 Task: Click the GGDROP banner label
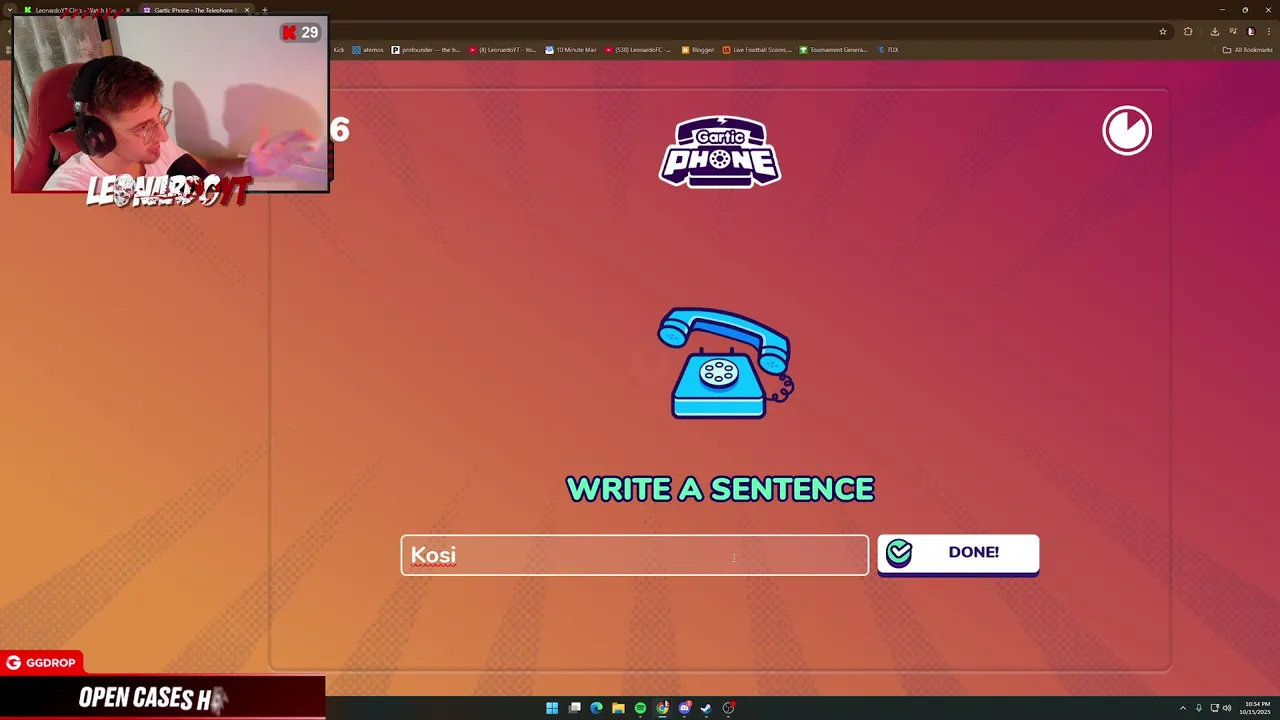coord(40,662)
